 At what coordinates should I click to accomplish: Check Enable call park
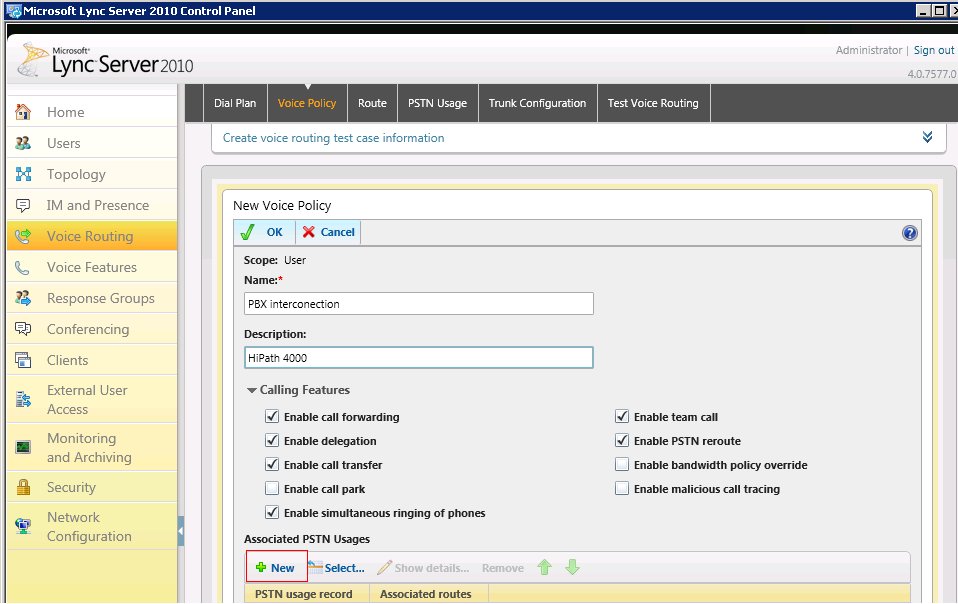272,489
